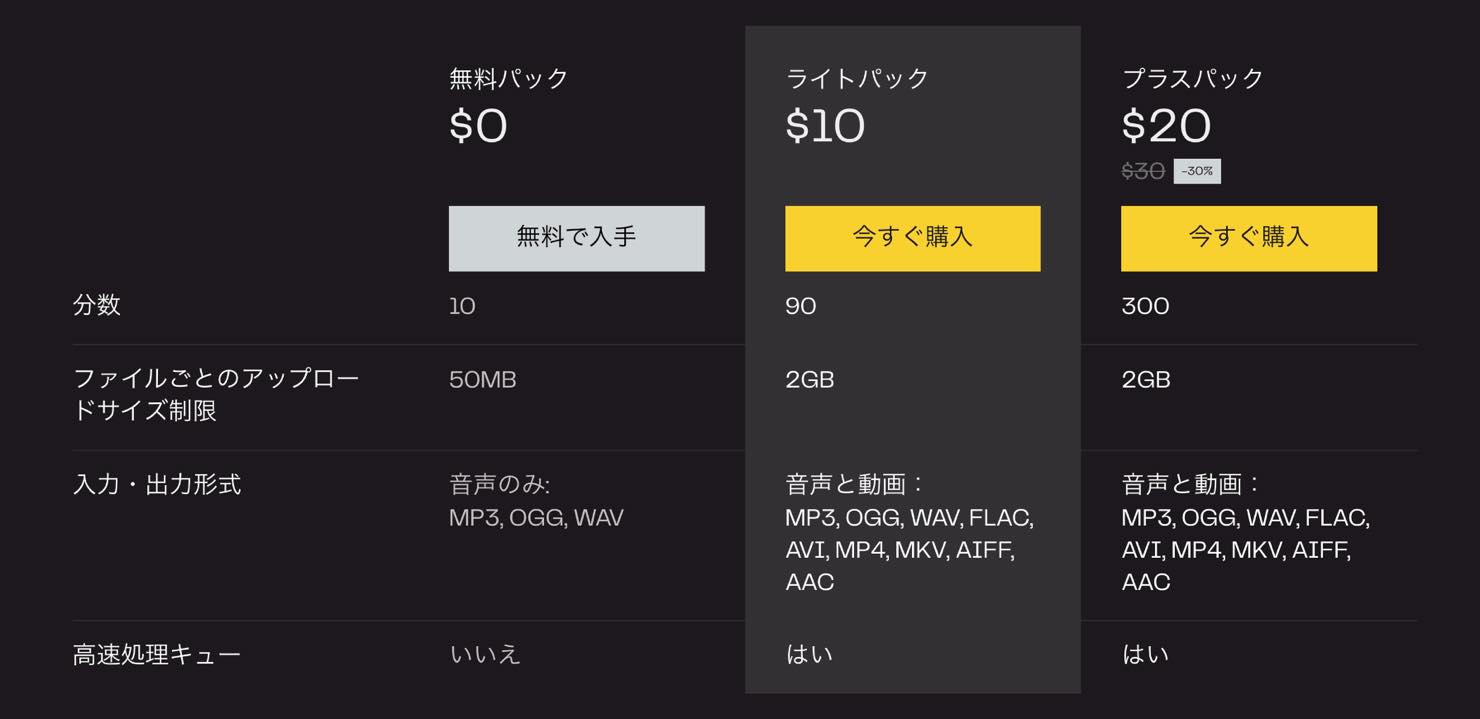Click the 高速処理キュー row label
This screenshot has height=719, width=1480.
(157, 655)
